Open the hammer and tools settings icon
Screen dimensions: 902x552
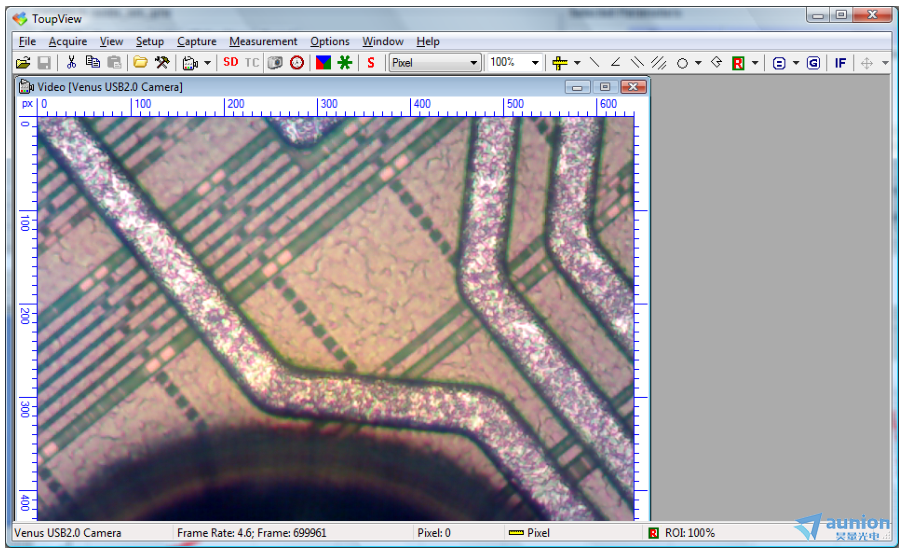pos(162,62)
